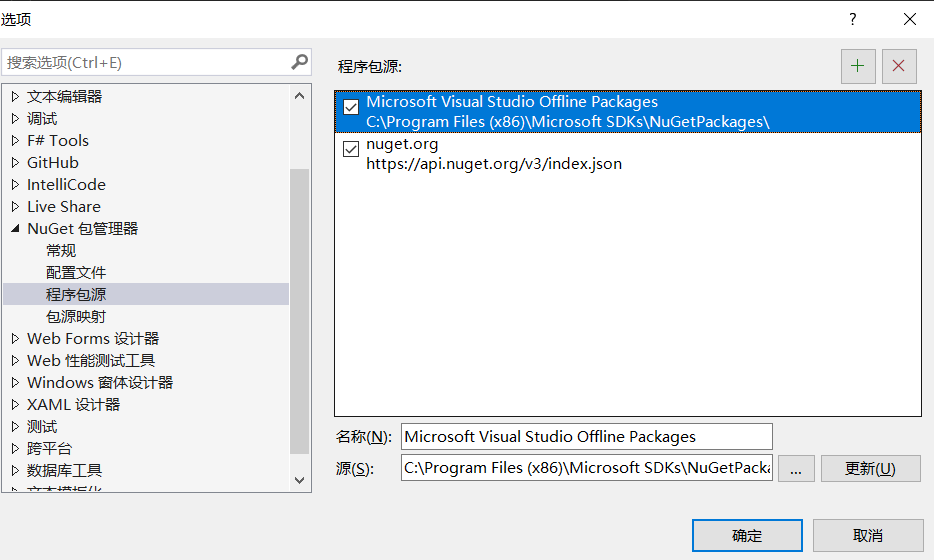934x560 pixels.
Task: Select the 数据库工具 label in tree
Action: 64,471
